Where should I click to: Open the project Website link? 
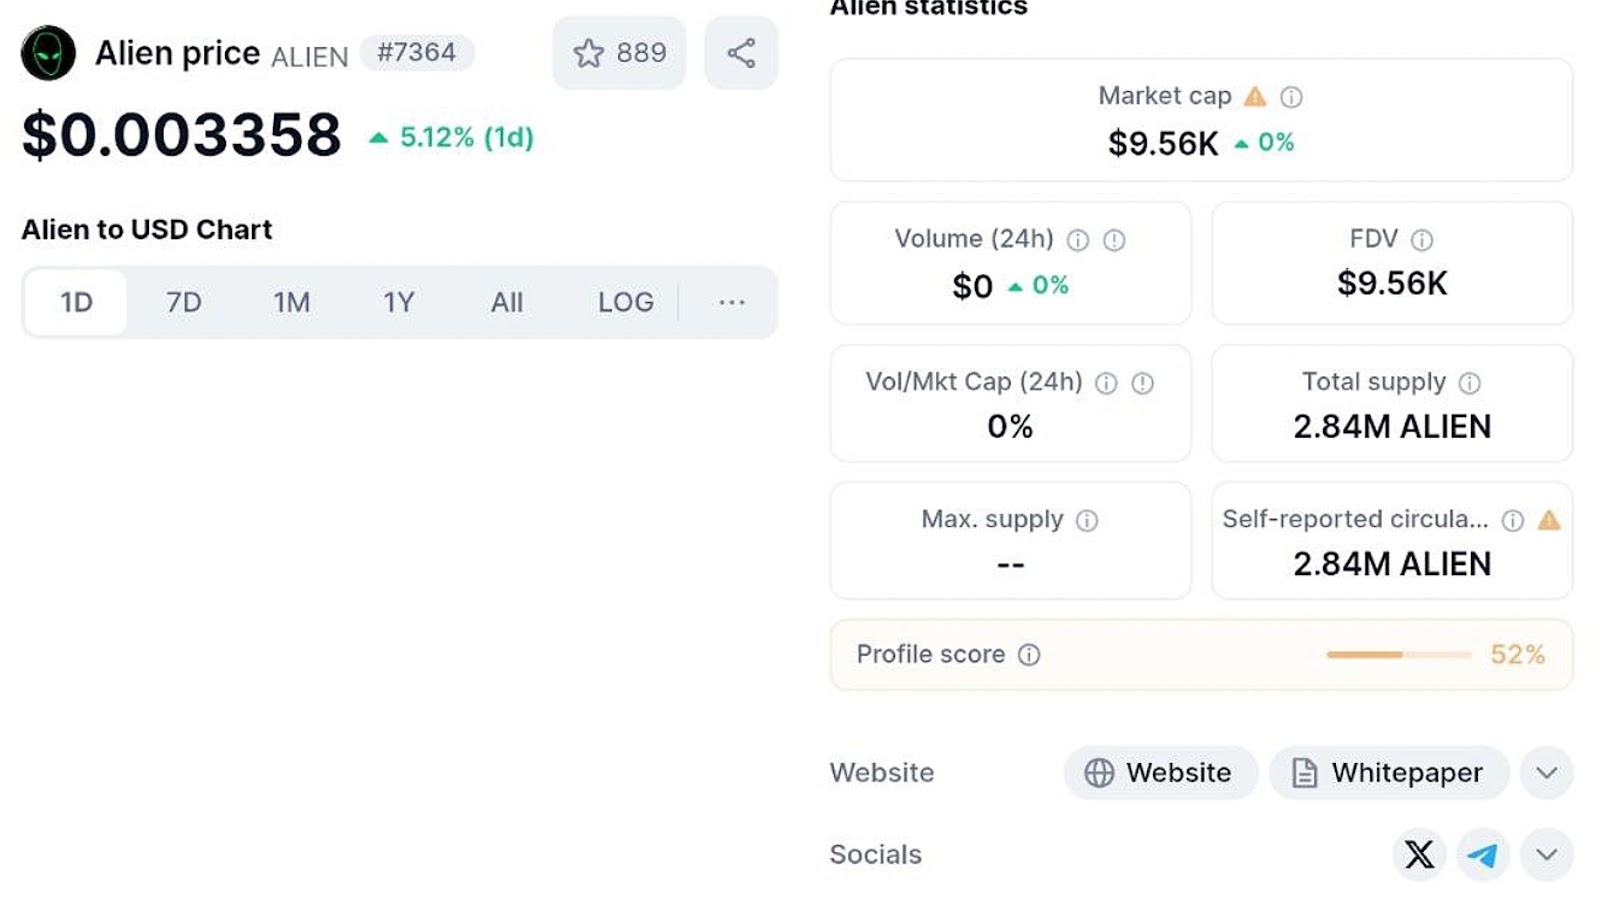1160,773
